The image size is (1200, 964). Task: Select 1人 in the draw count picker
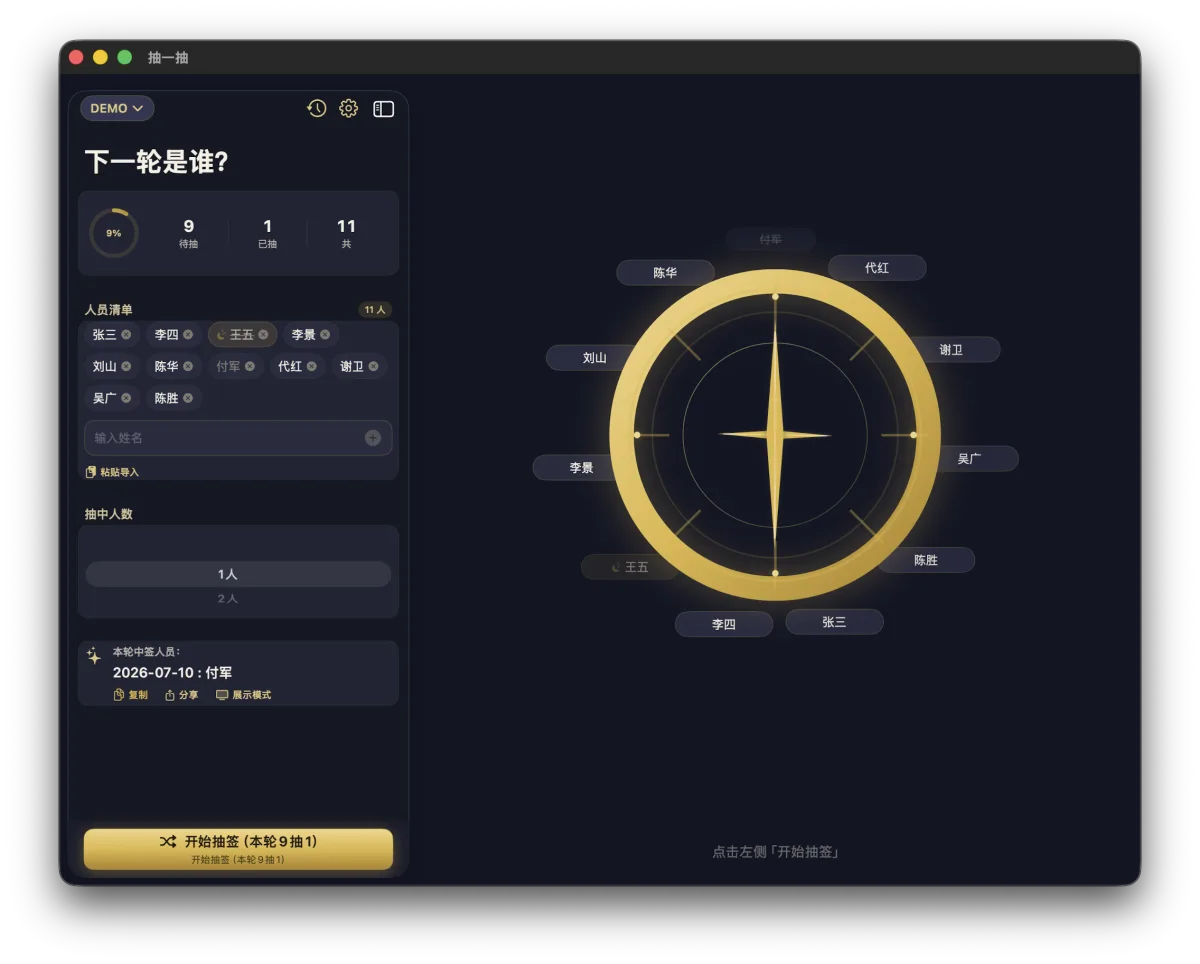[238, 574]
